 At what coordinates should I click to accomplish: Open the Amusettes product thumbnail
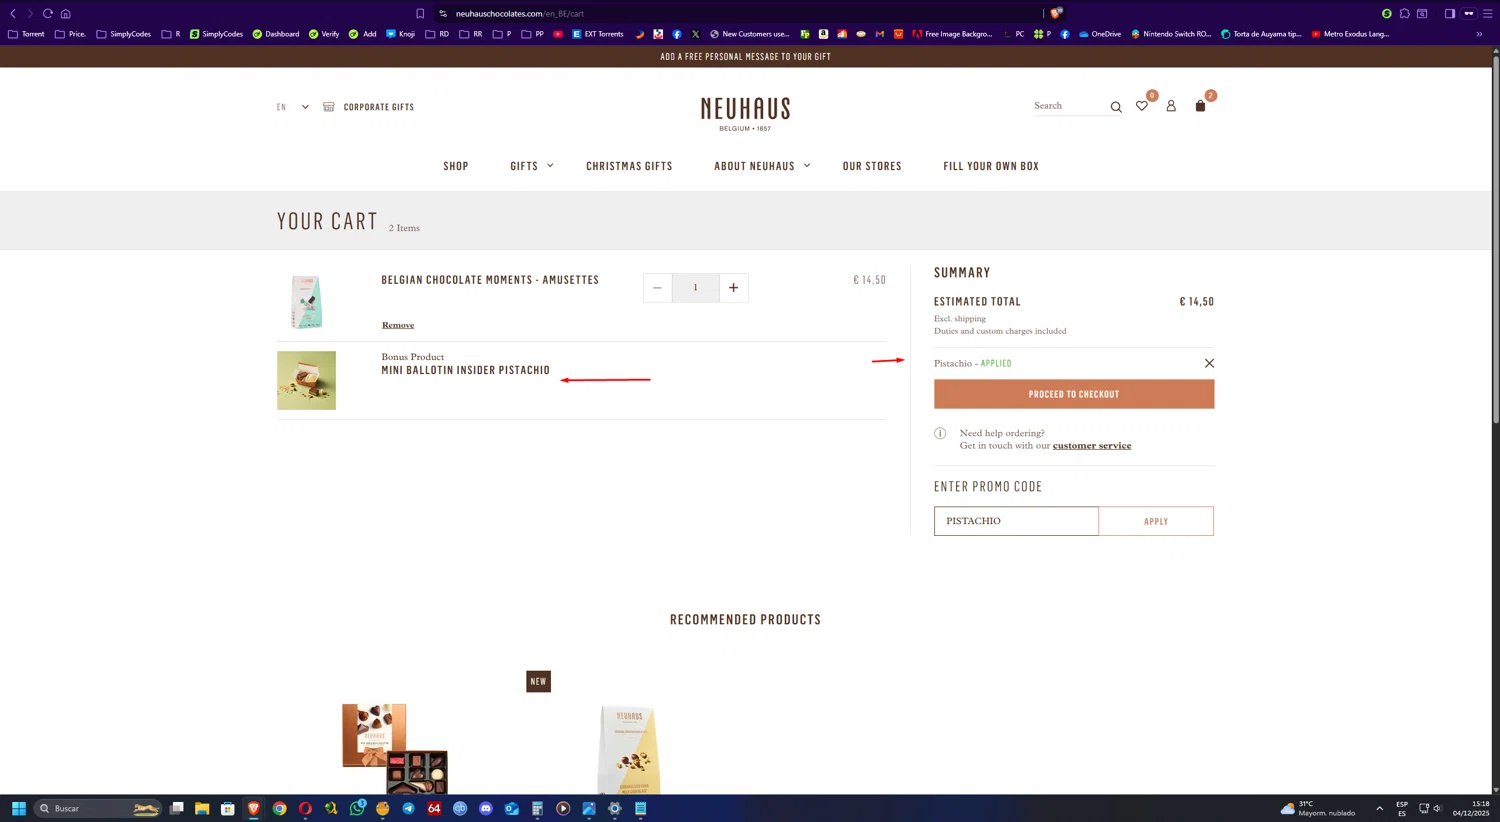(306, 301)
